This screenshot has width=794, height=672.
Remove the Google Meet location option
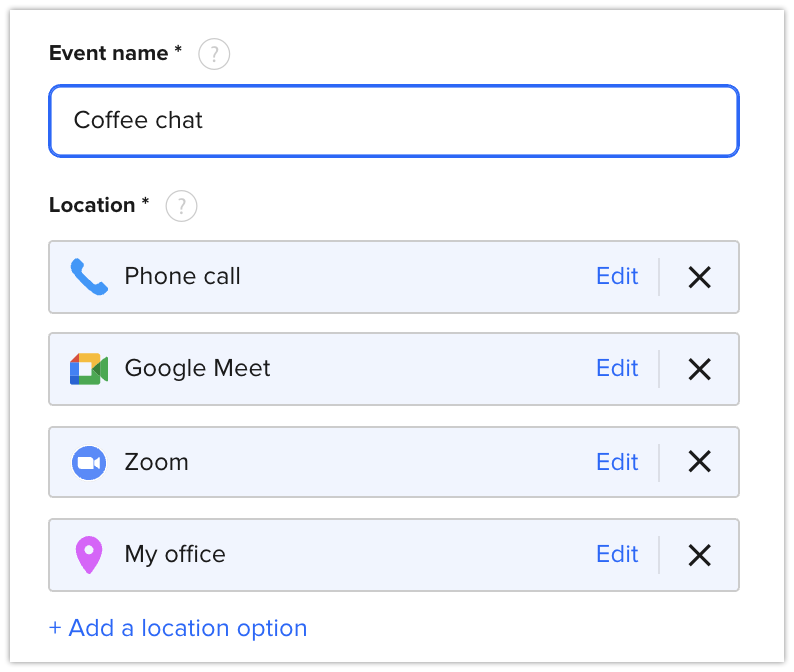click(699, 369)
